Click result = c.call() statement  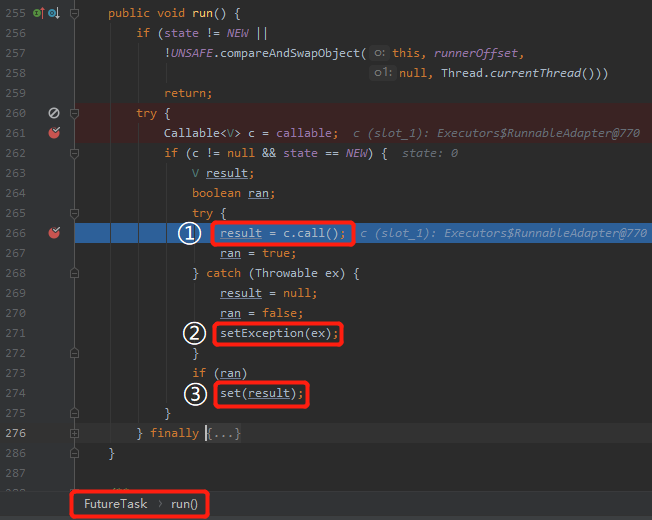283,233
